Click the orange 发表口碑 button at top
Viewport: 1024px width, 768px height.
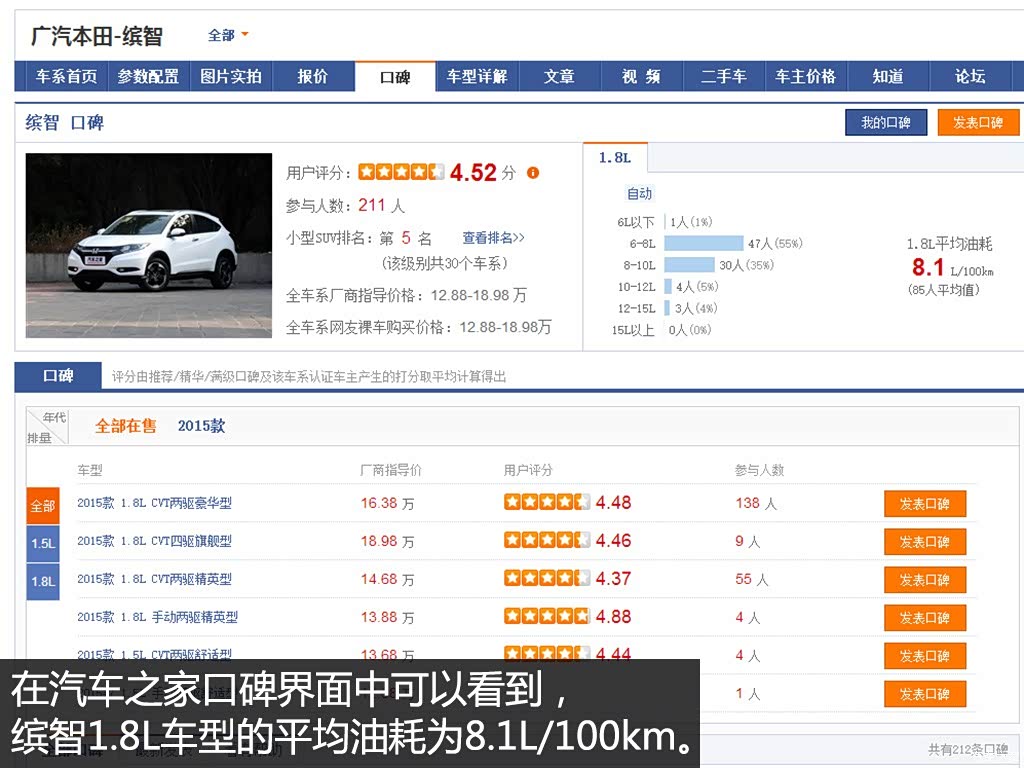[978, 123]
